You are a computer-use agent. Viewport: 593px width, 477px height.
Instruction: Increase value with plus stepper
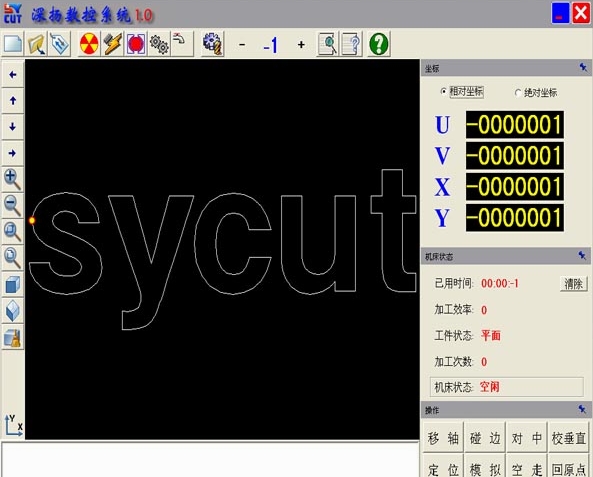pyautogui.click(x=301, y=45)
